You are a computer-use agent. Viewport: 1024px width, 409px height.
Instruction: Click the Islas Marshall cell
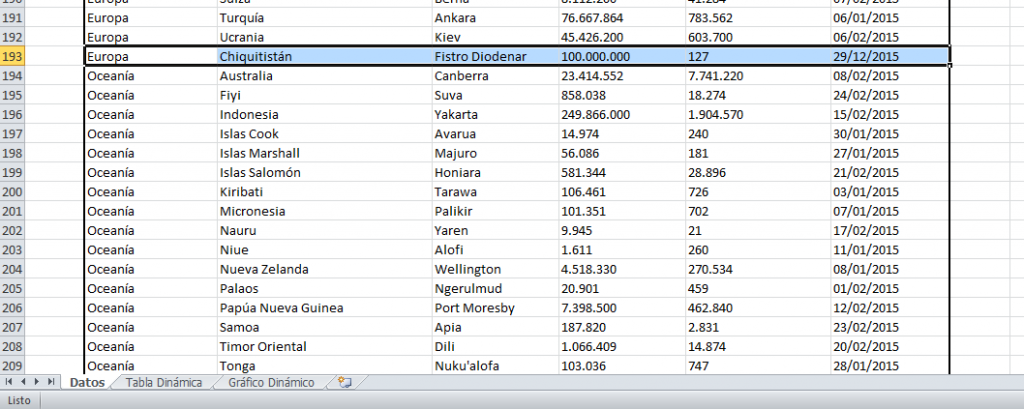(x=325, y=154)
